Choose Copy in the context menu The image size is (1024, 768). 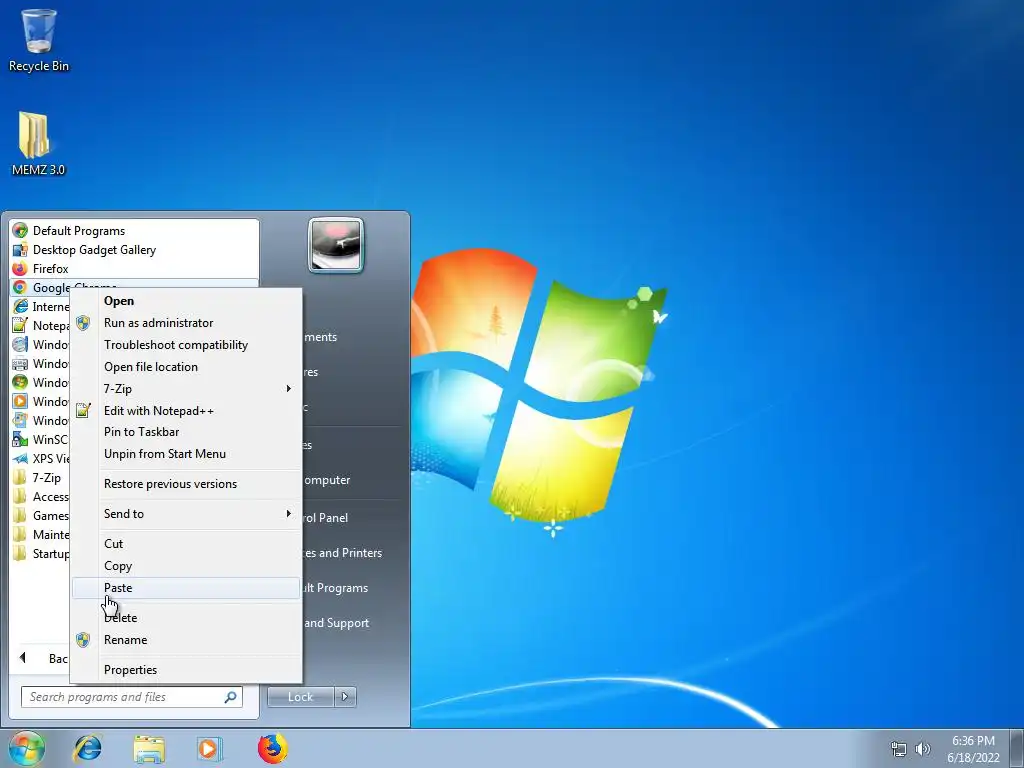(x=185, y=566)
